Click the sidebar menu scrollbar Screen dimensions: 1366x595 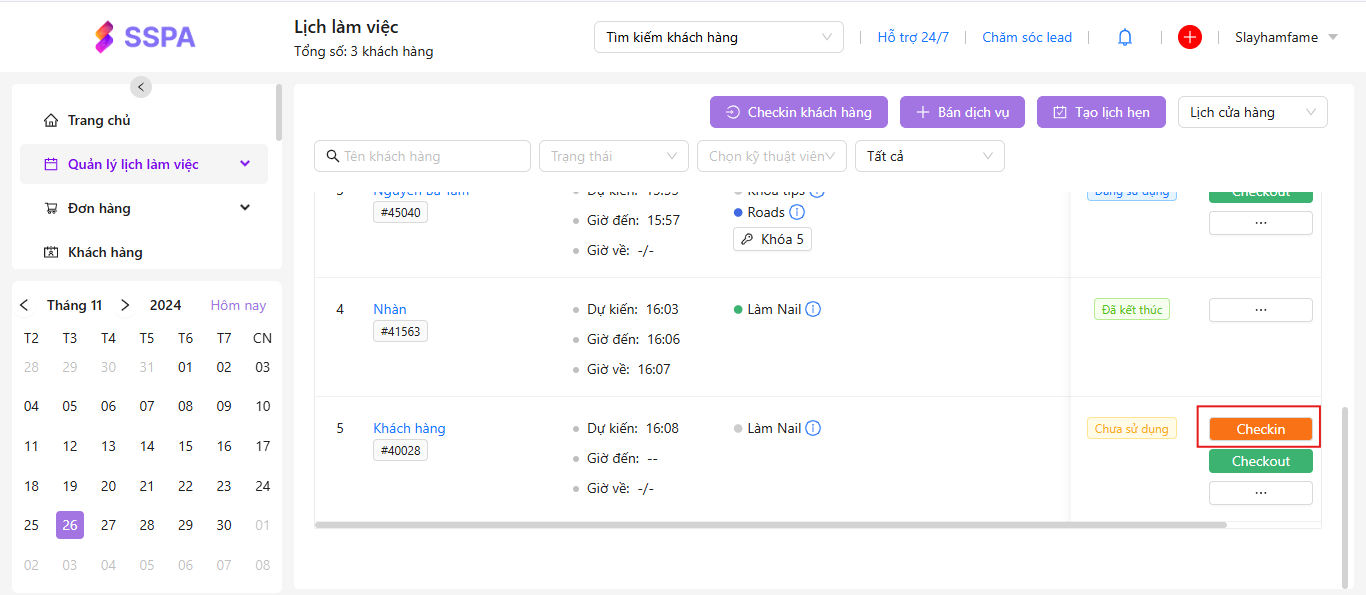279,112
